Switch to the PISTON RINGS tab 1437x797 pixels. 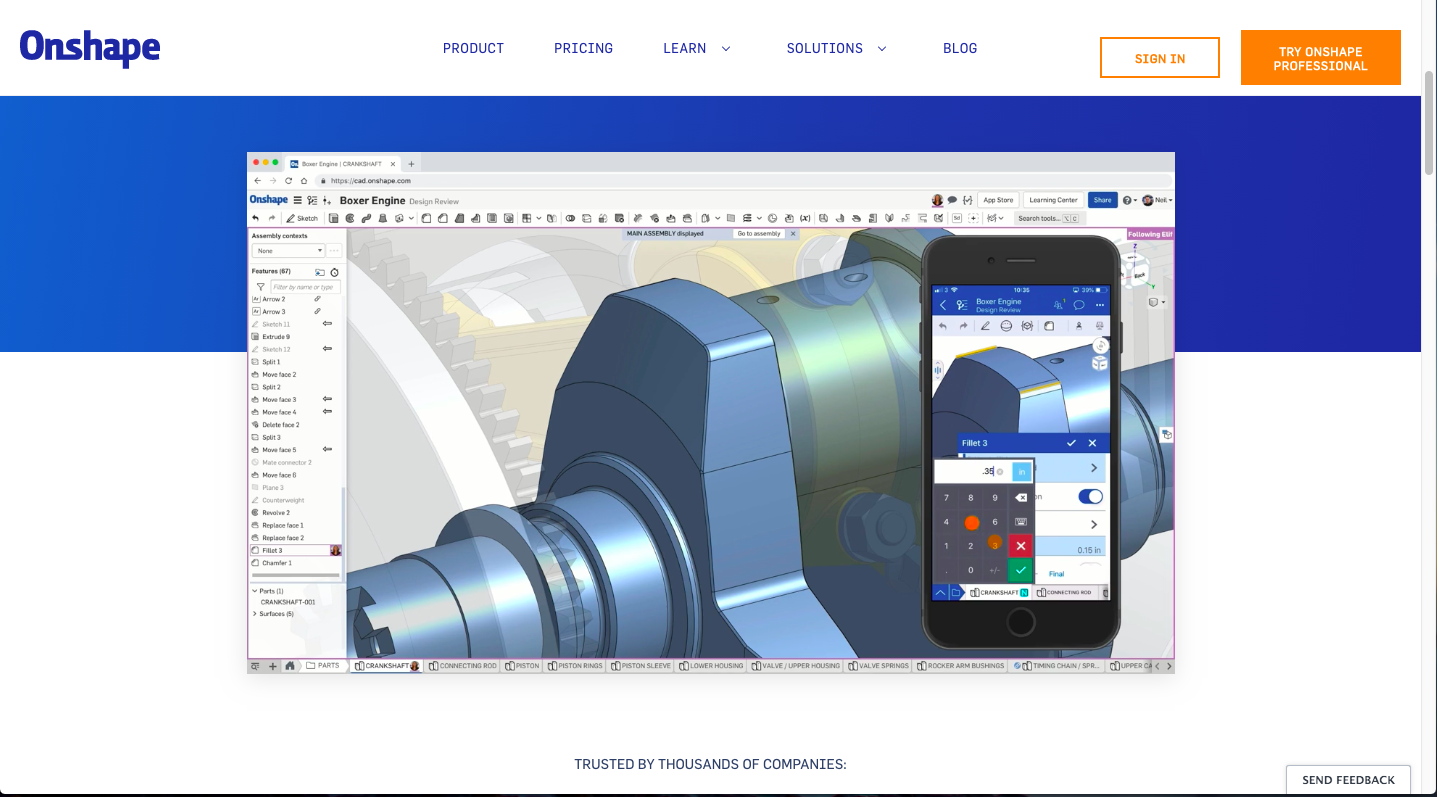pyautogui.click(x=575, y=666)
